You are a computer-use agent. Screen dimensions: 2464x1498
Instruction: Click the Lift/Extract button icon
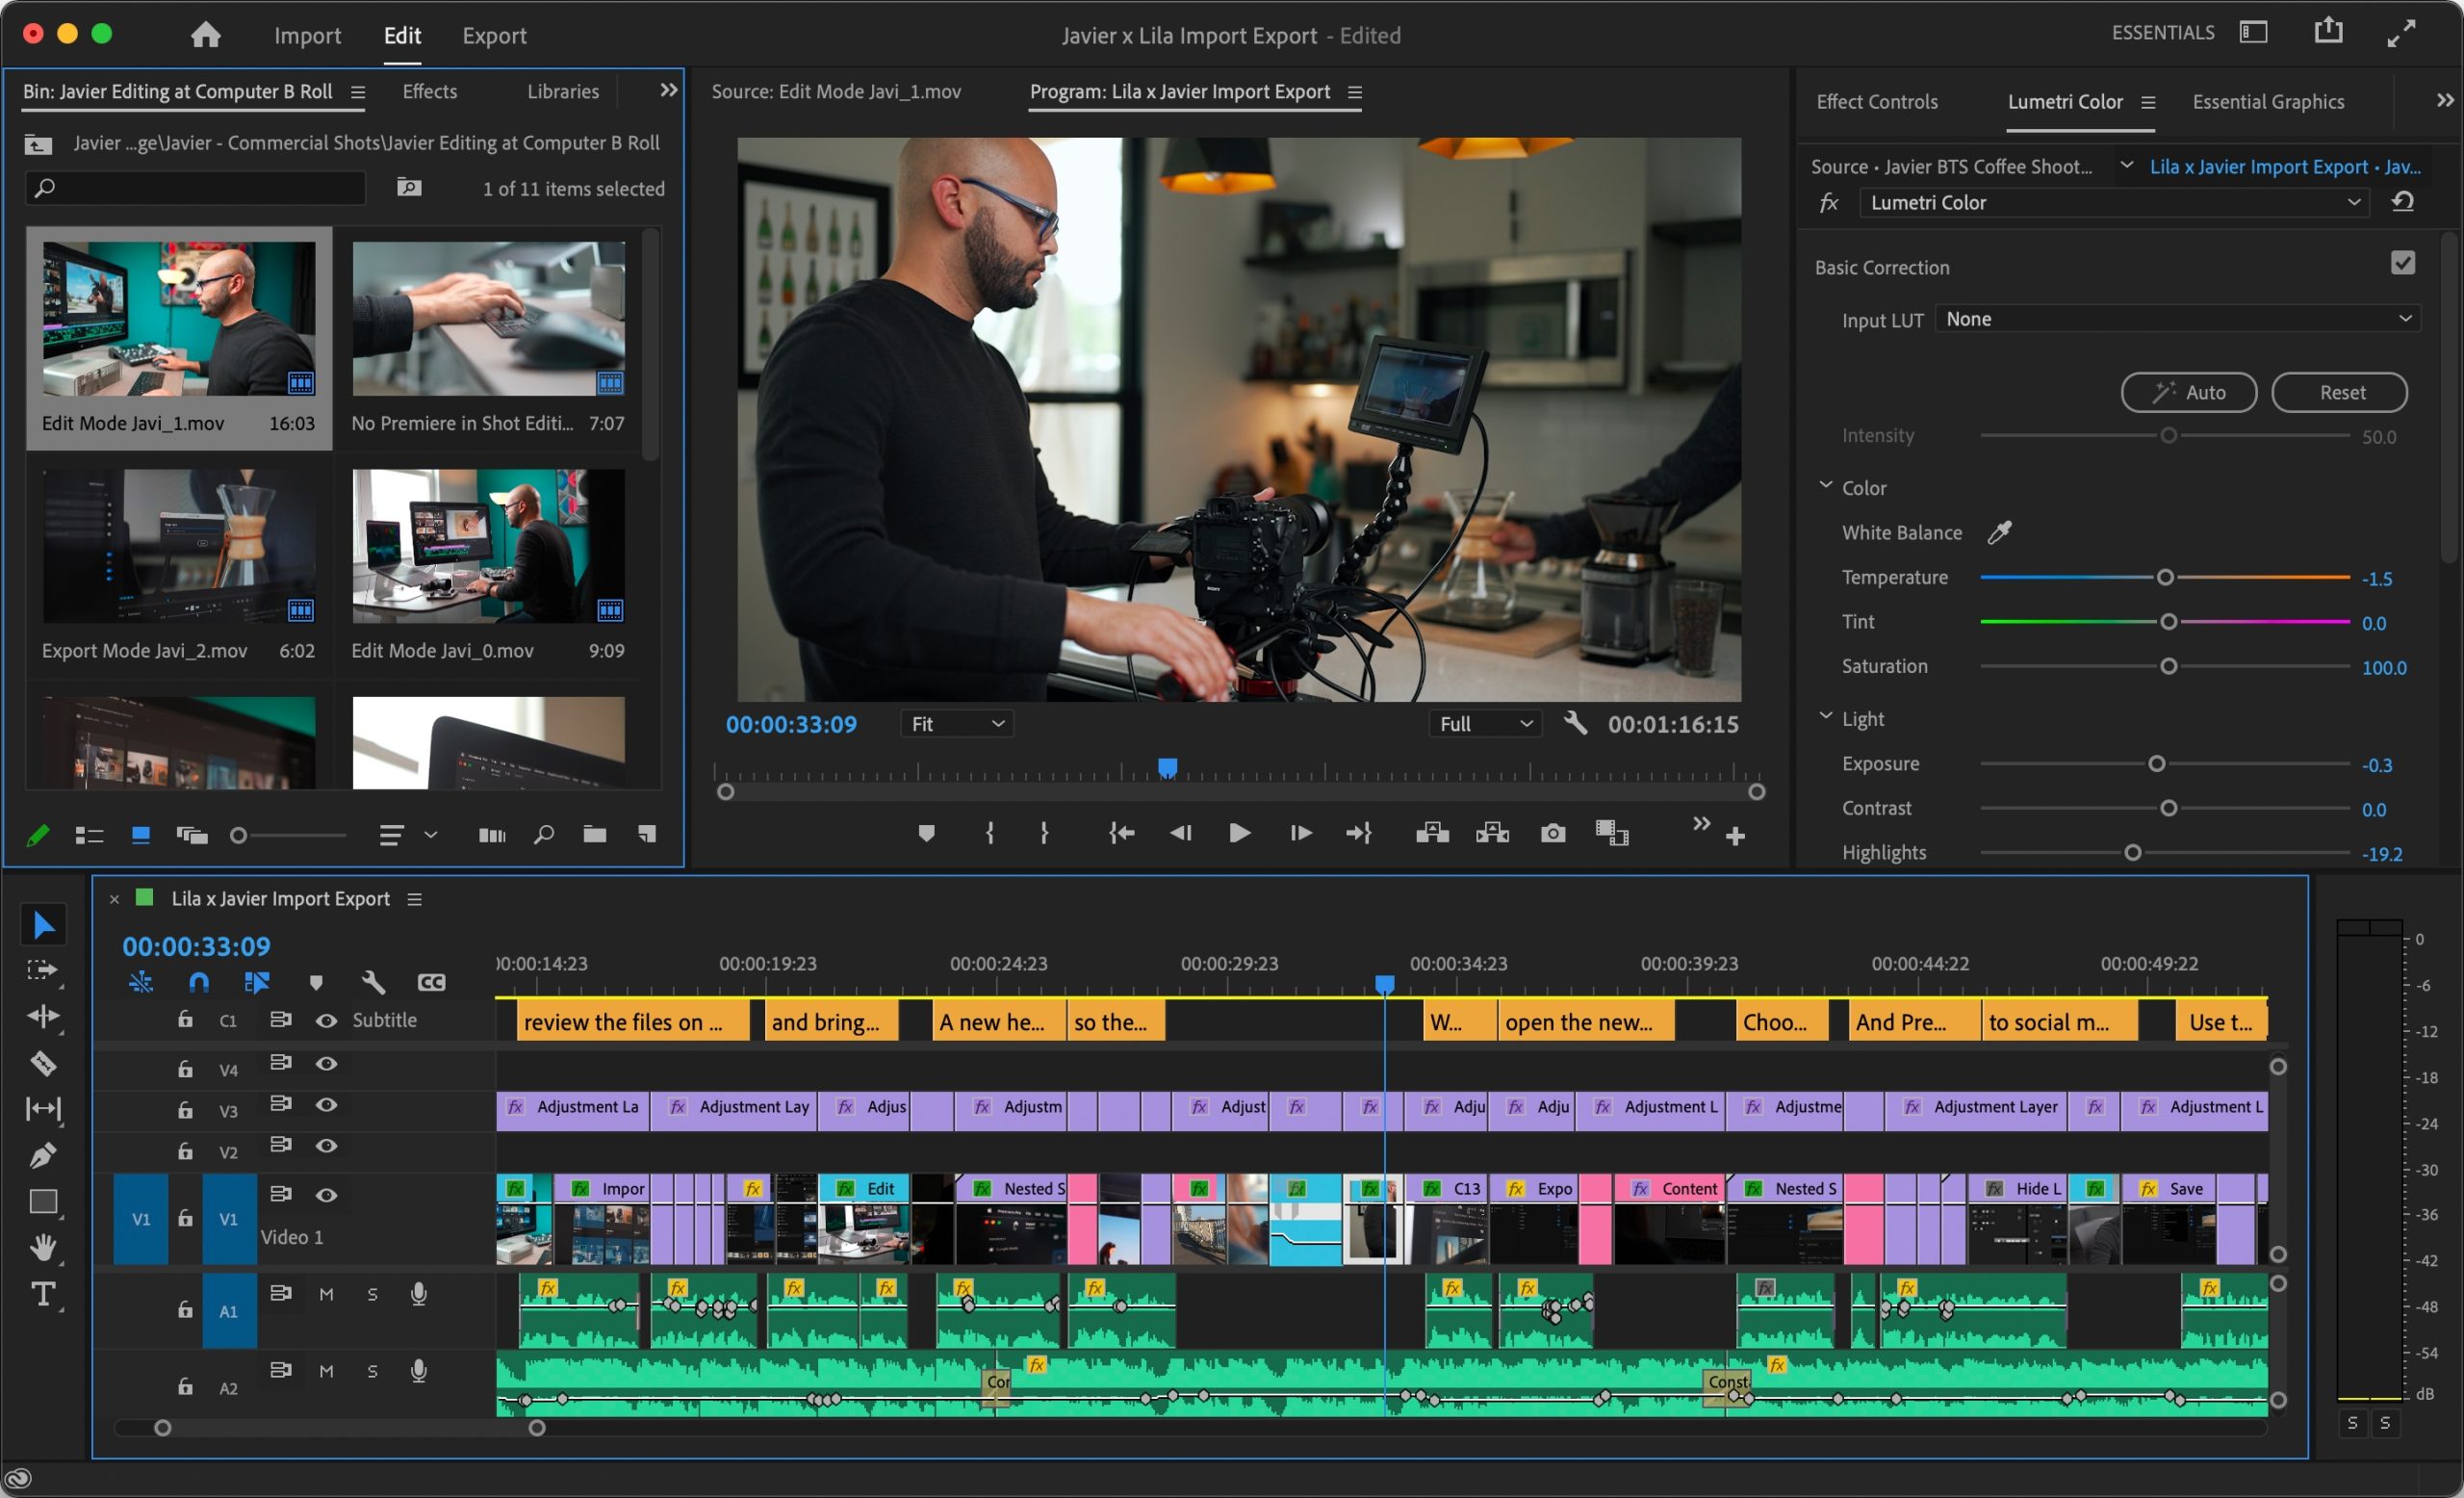pyautogui.click(x=1434, y=831)
